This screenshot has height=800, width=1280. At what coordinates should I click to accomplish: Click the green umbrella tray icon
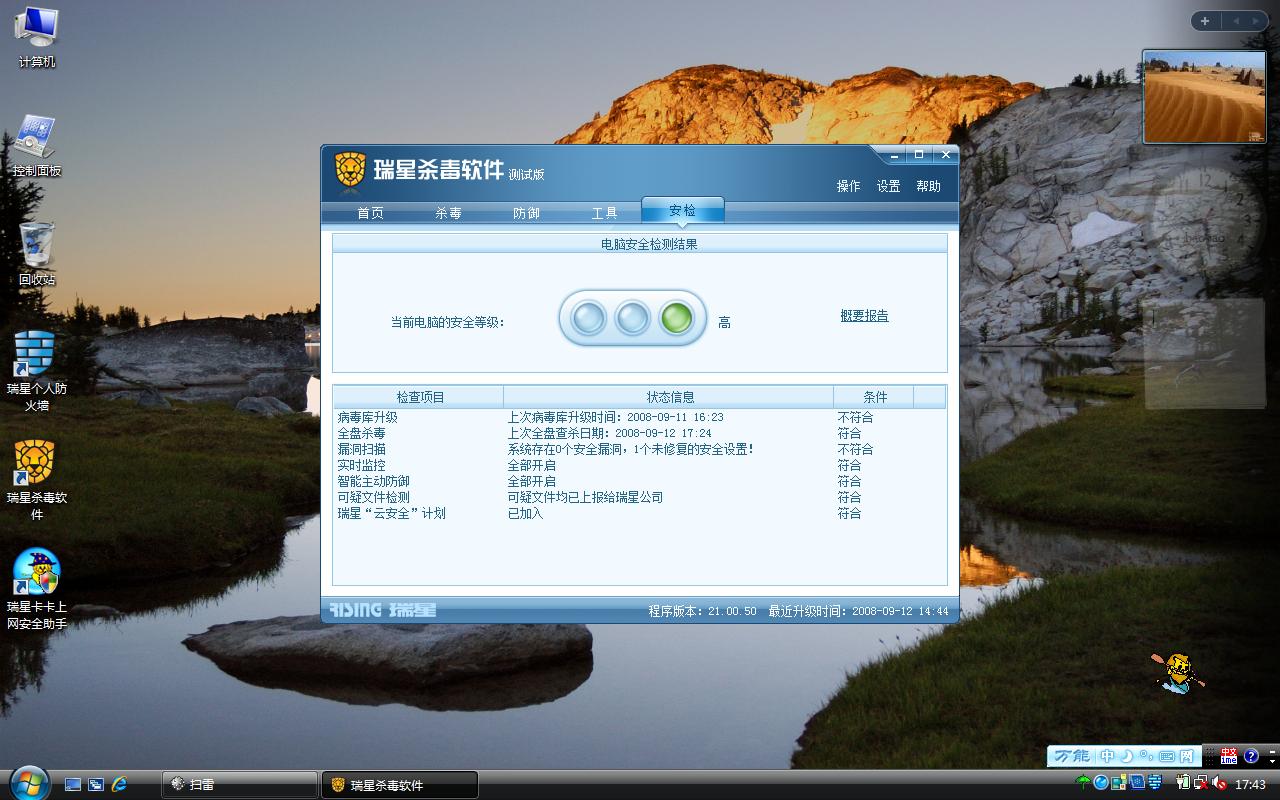point(1083,782)
